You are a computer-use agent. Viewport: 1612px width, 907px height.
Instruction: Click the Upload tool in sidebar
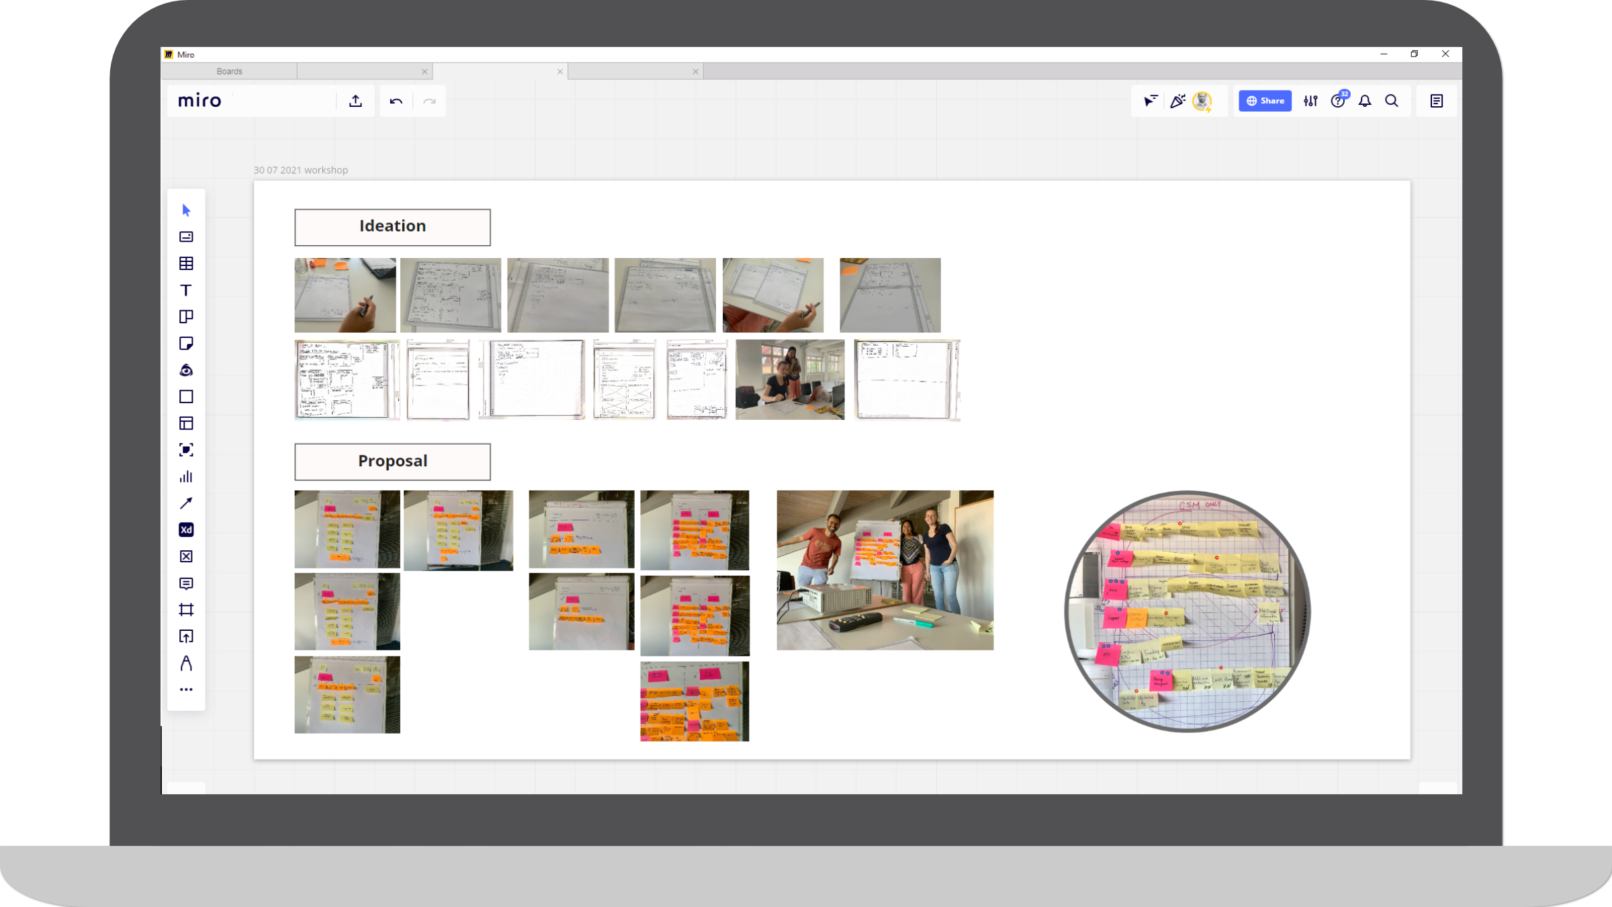pos(186,637)
